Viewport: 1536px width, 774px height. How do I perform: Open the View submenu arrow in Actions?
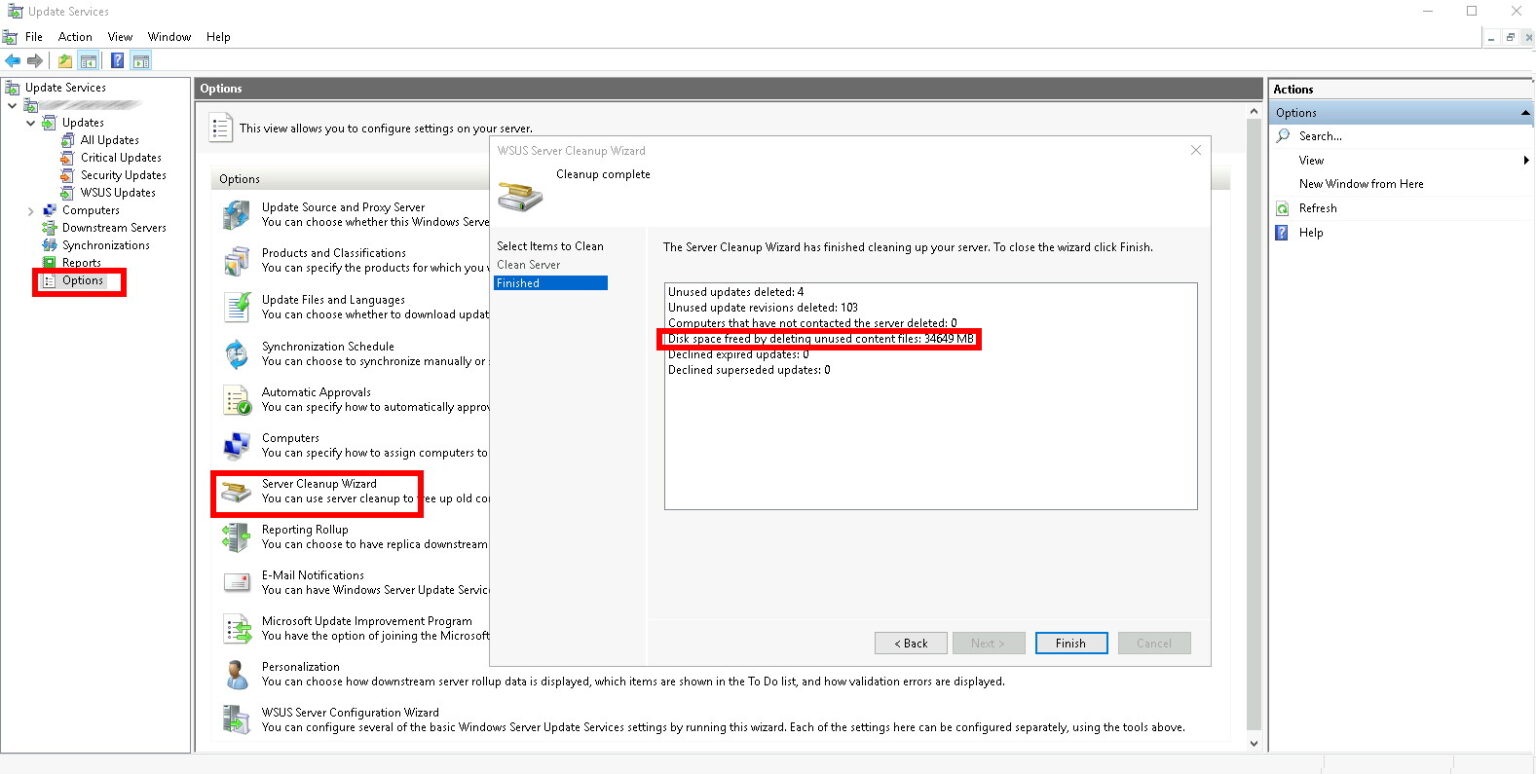point(1526,159)
